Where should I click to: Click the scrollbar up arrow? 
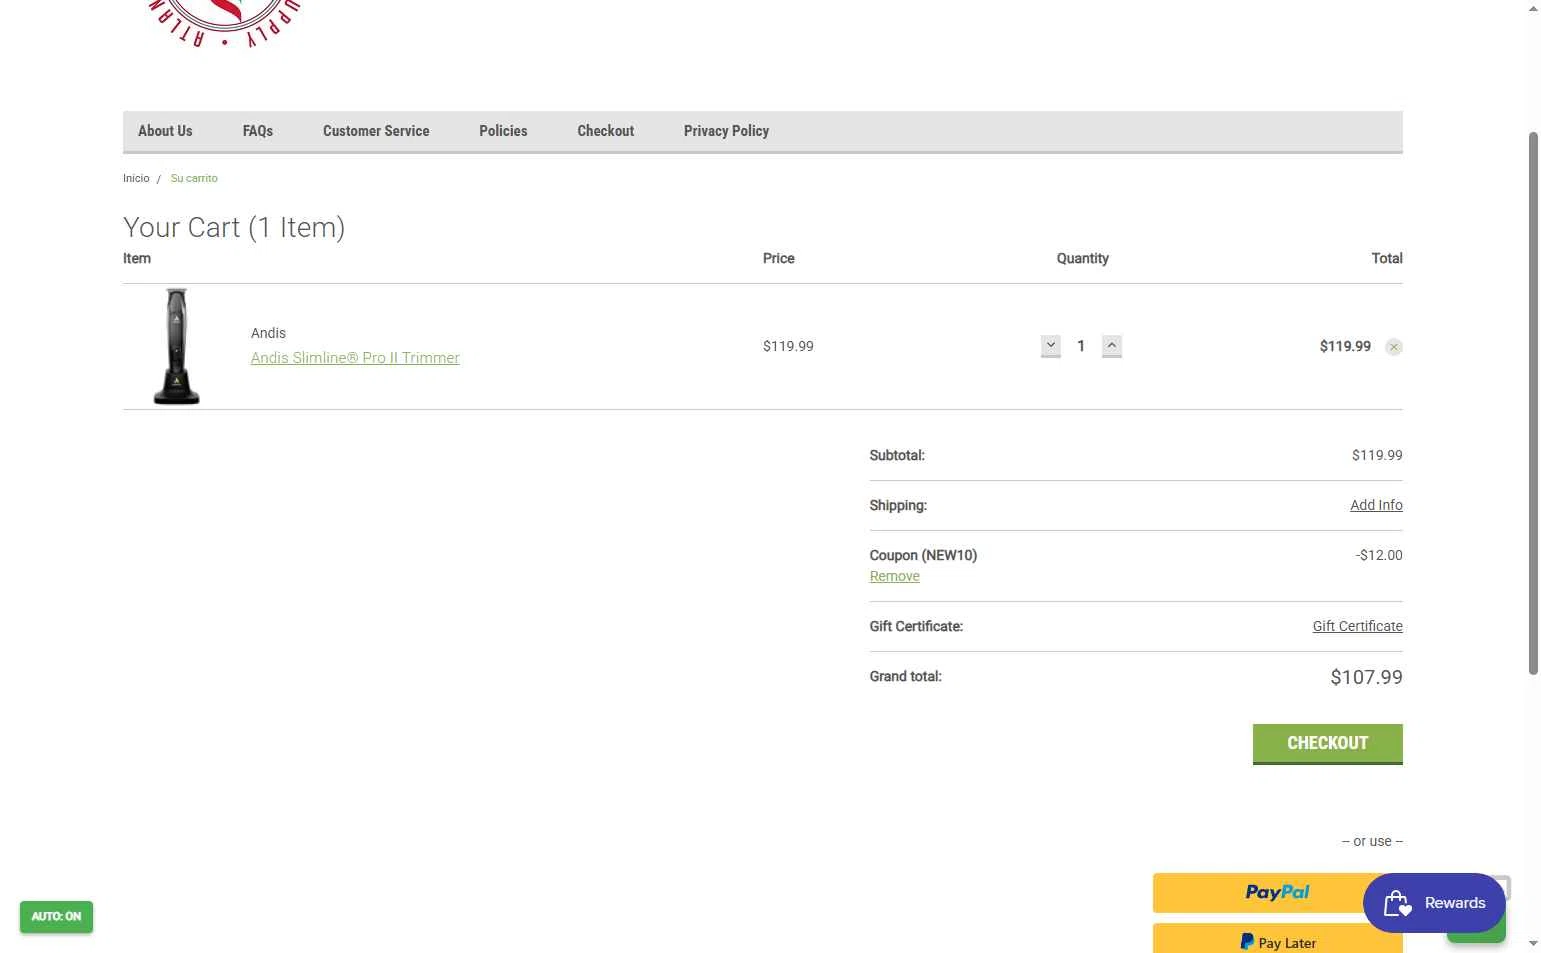[x=1533, y=9]
